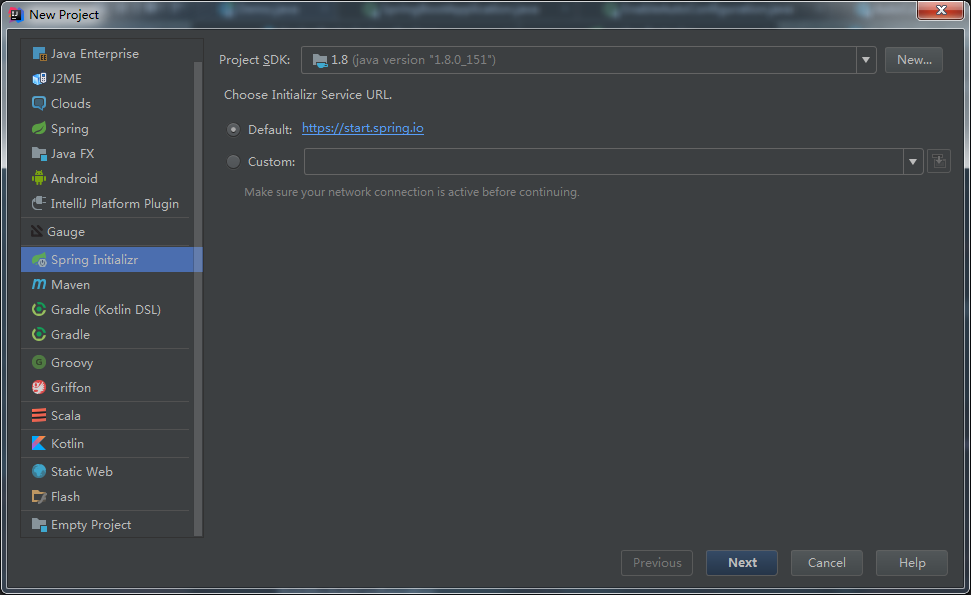Screen dimensions: 971x595
Task: Click download icon button beside Custom field
Action: pyautogui.click(x=939, y=162)
